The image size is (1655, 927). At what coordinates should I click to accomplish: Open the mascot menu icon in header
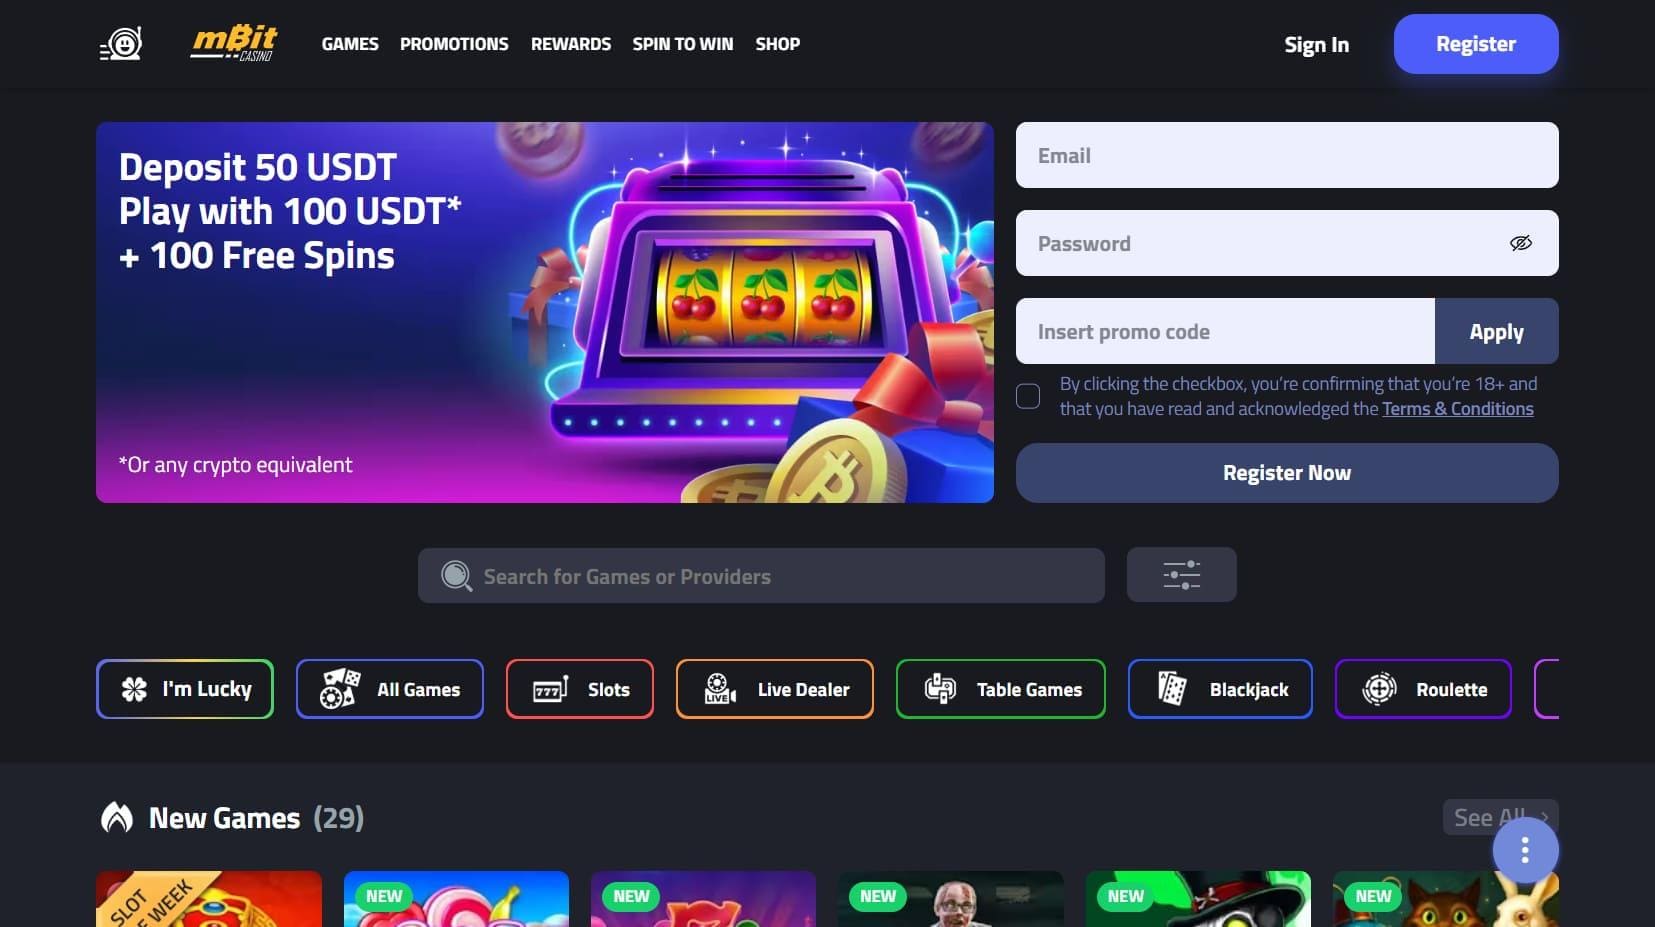(121, 44)
